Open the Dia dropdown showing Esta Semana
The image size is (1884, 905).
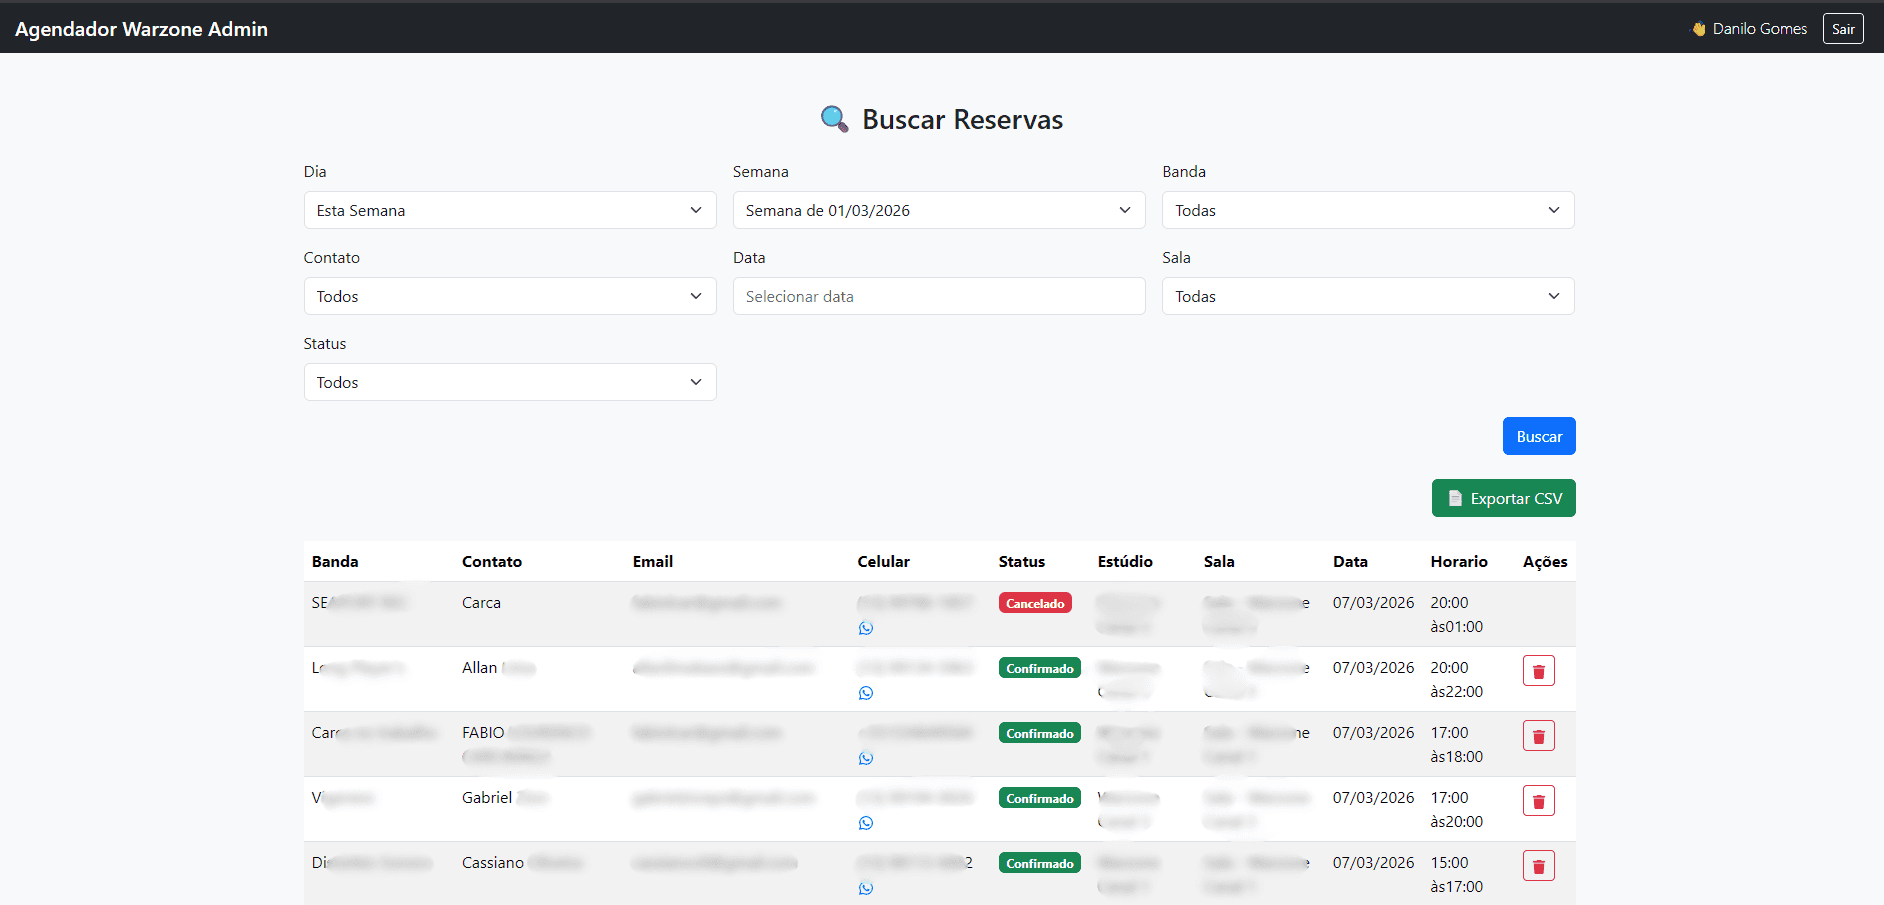point(509,210)
